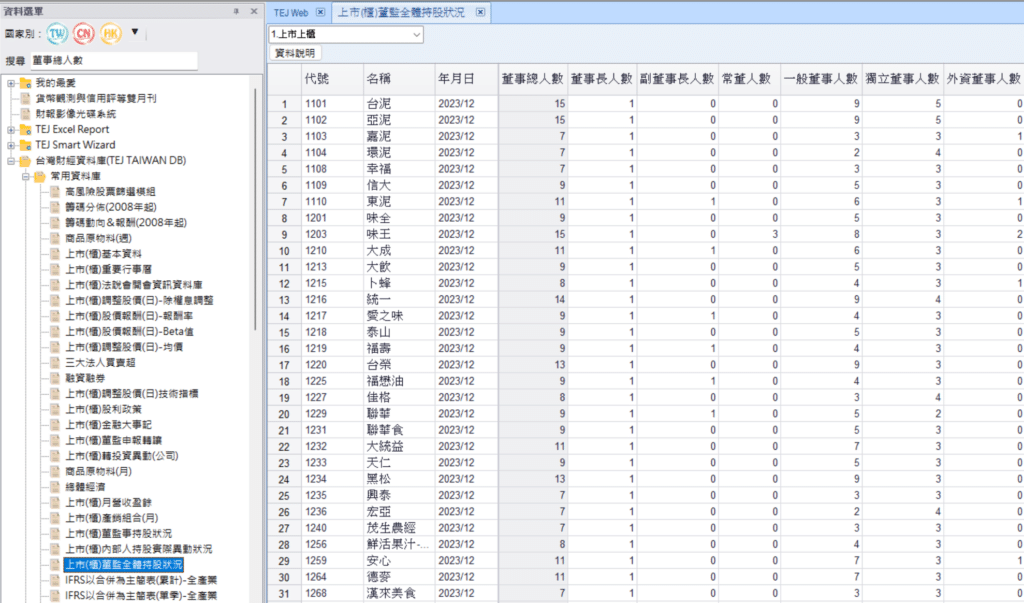This screenshot has height=603, width=1024.
Task: Close the 上市(櫃)董監全體持股狀況 tab
Action: tap(480, 12)
